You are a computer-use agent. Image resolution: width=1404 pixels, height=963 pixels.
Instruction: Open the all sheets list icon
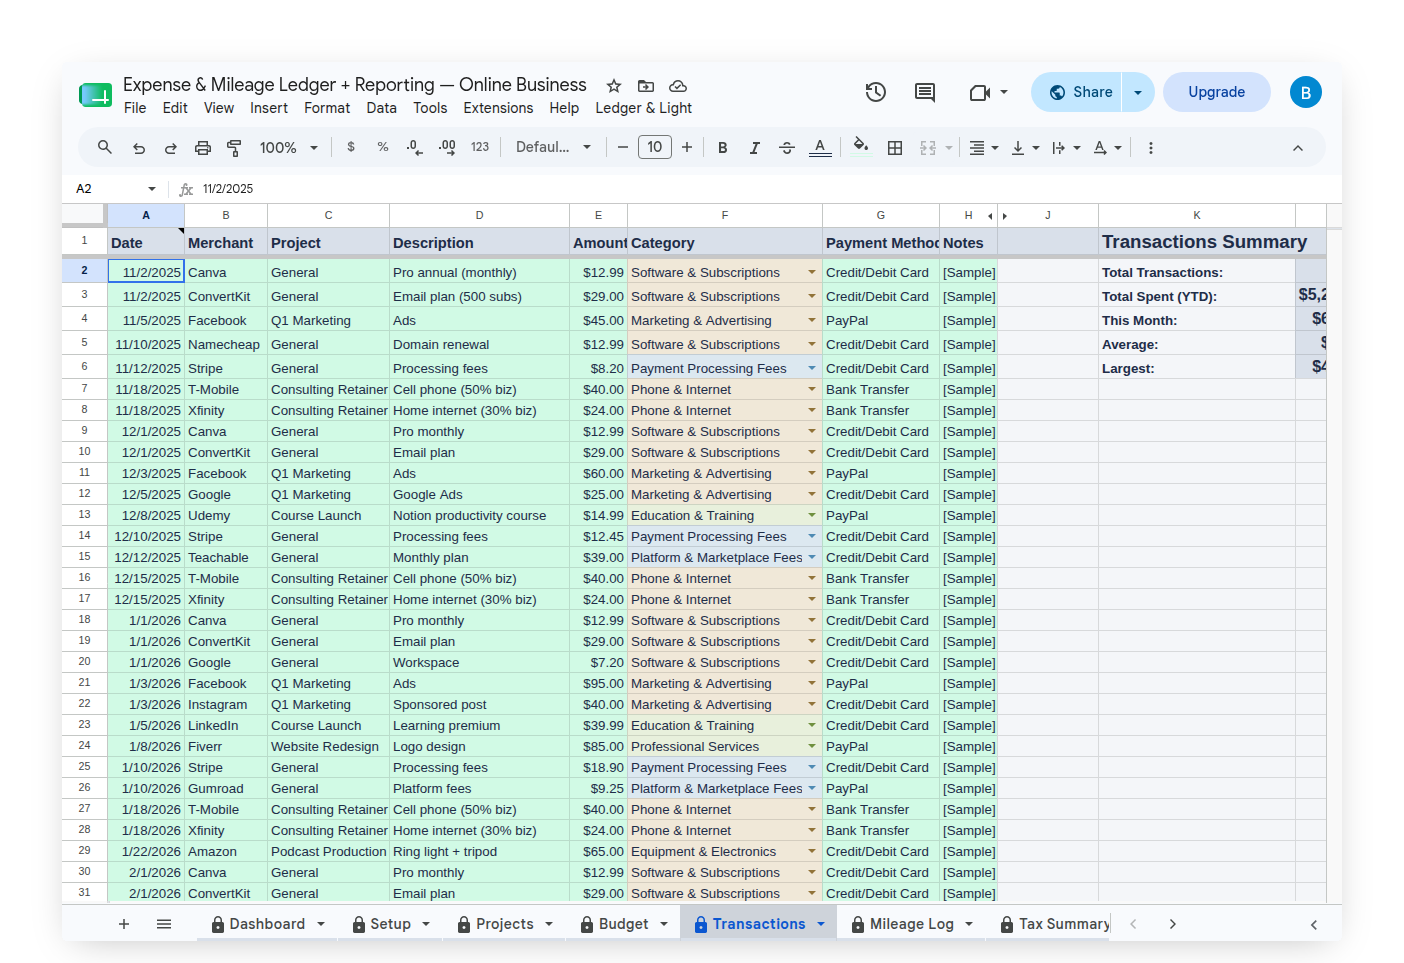[164, 924]
